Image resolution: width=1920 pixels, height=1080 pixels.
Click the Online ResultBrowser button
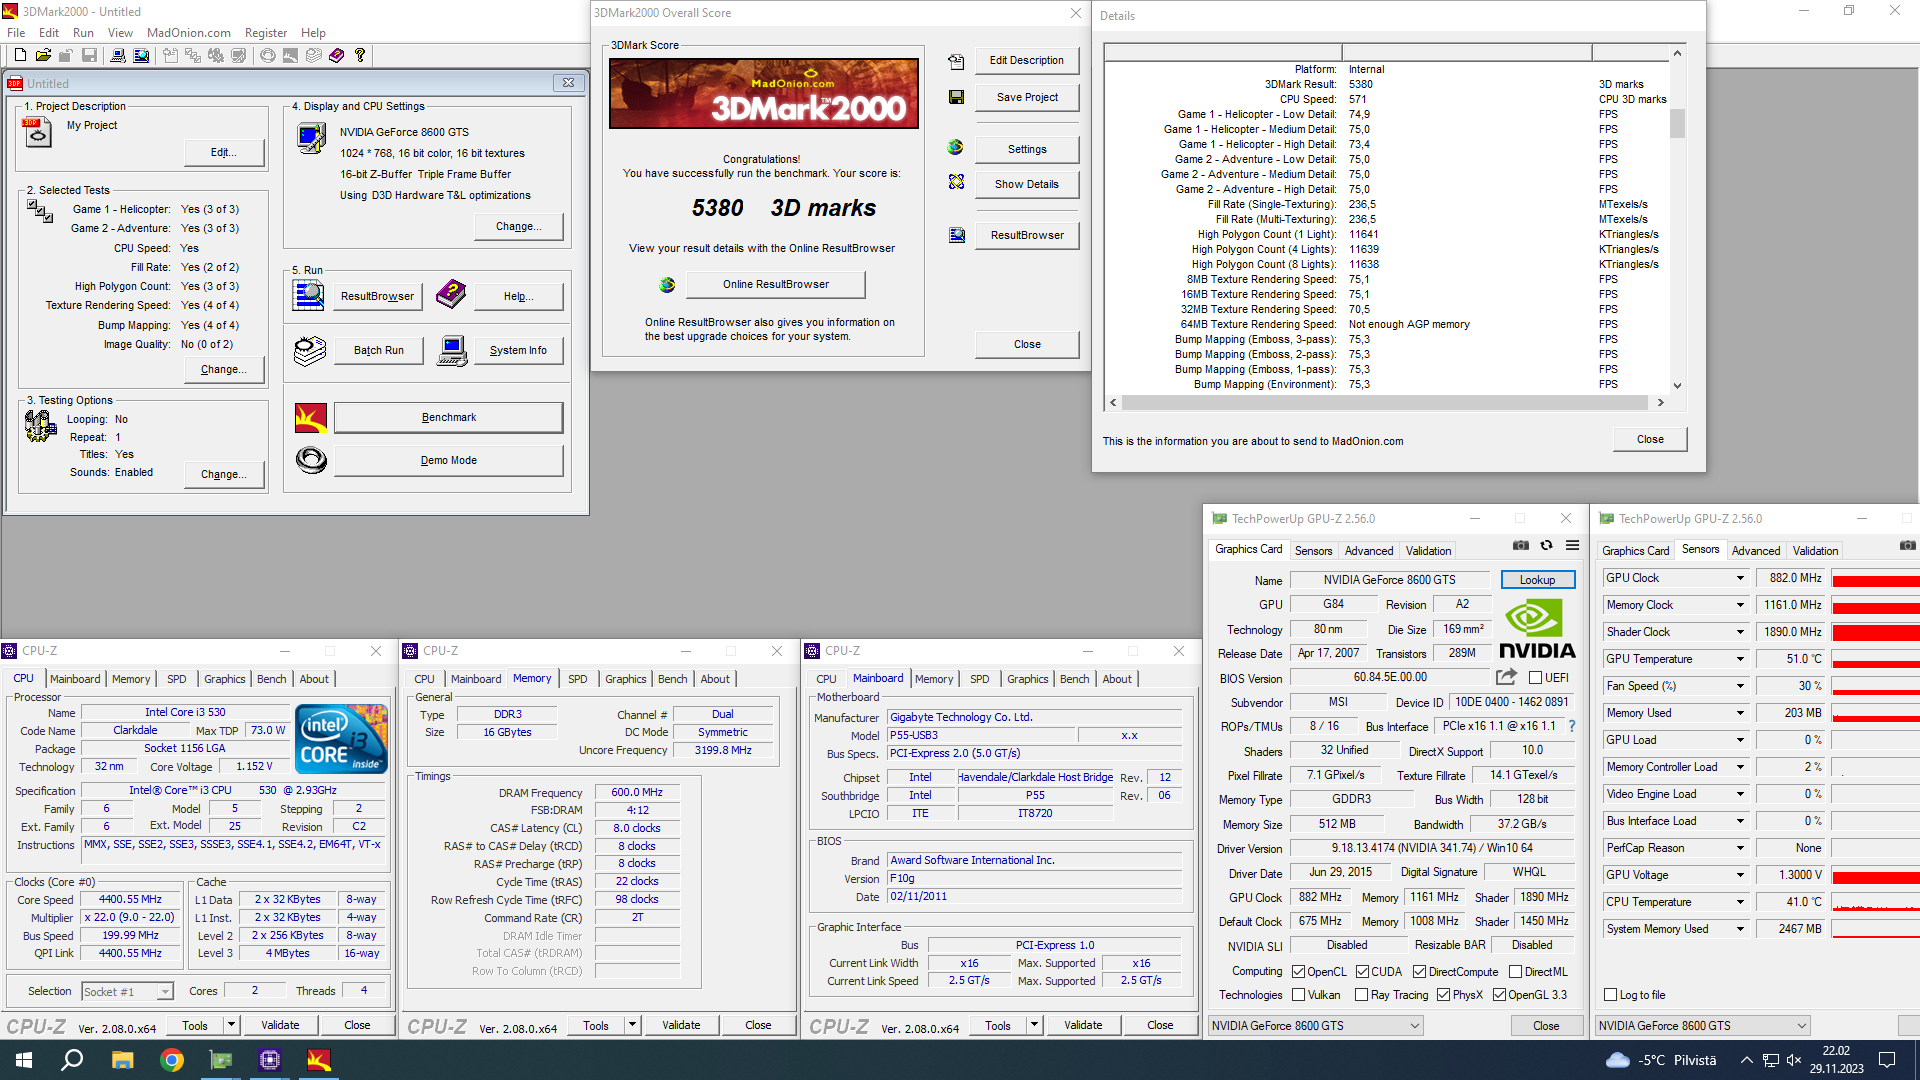click(776, 285)
